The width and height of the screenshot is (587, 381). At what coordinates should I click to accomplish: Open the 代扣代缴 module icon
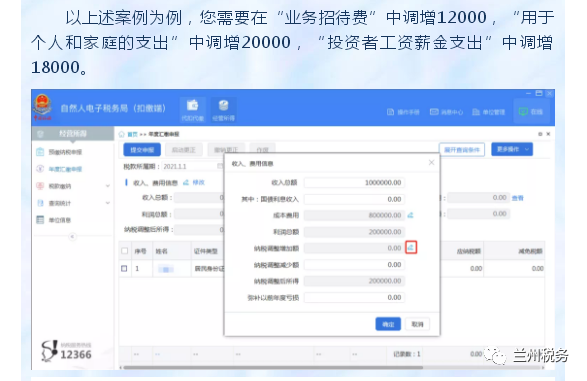(x=192, y=110)
